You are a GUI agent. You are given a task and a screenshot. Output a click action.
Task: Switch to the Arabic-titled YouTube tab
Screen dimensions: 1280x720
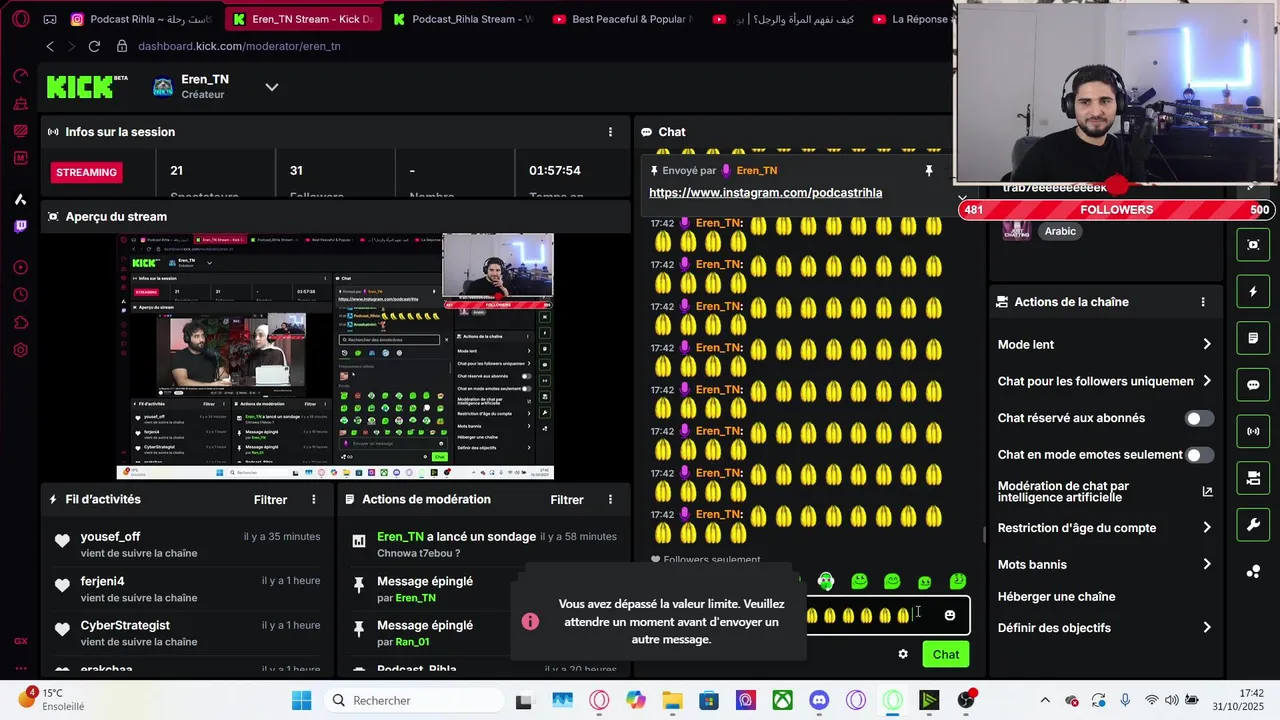point(783,19)
